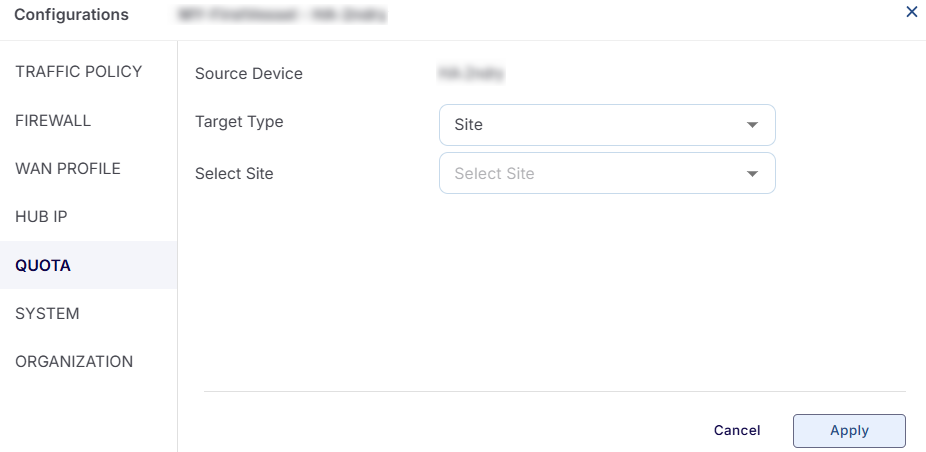
Task: Click the Select Site label text
Action: pyautogui.click(x=234, y=174)
